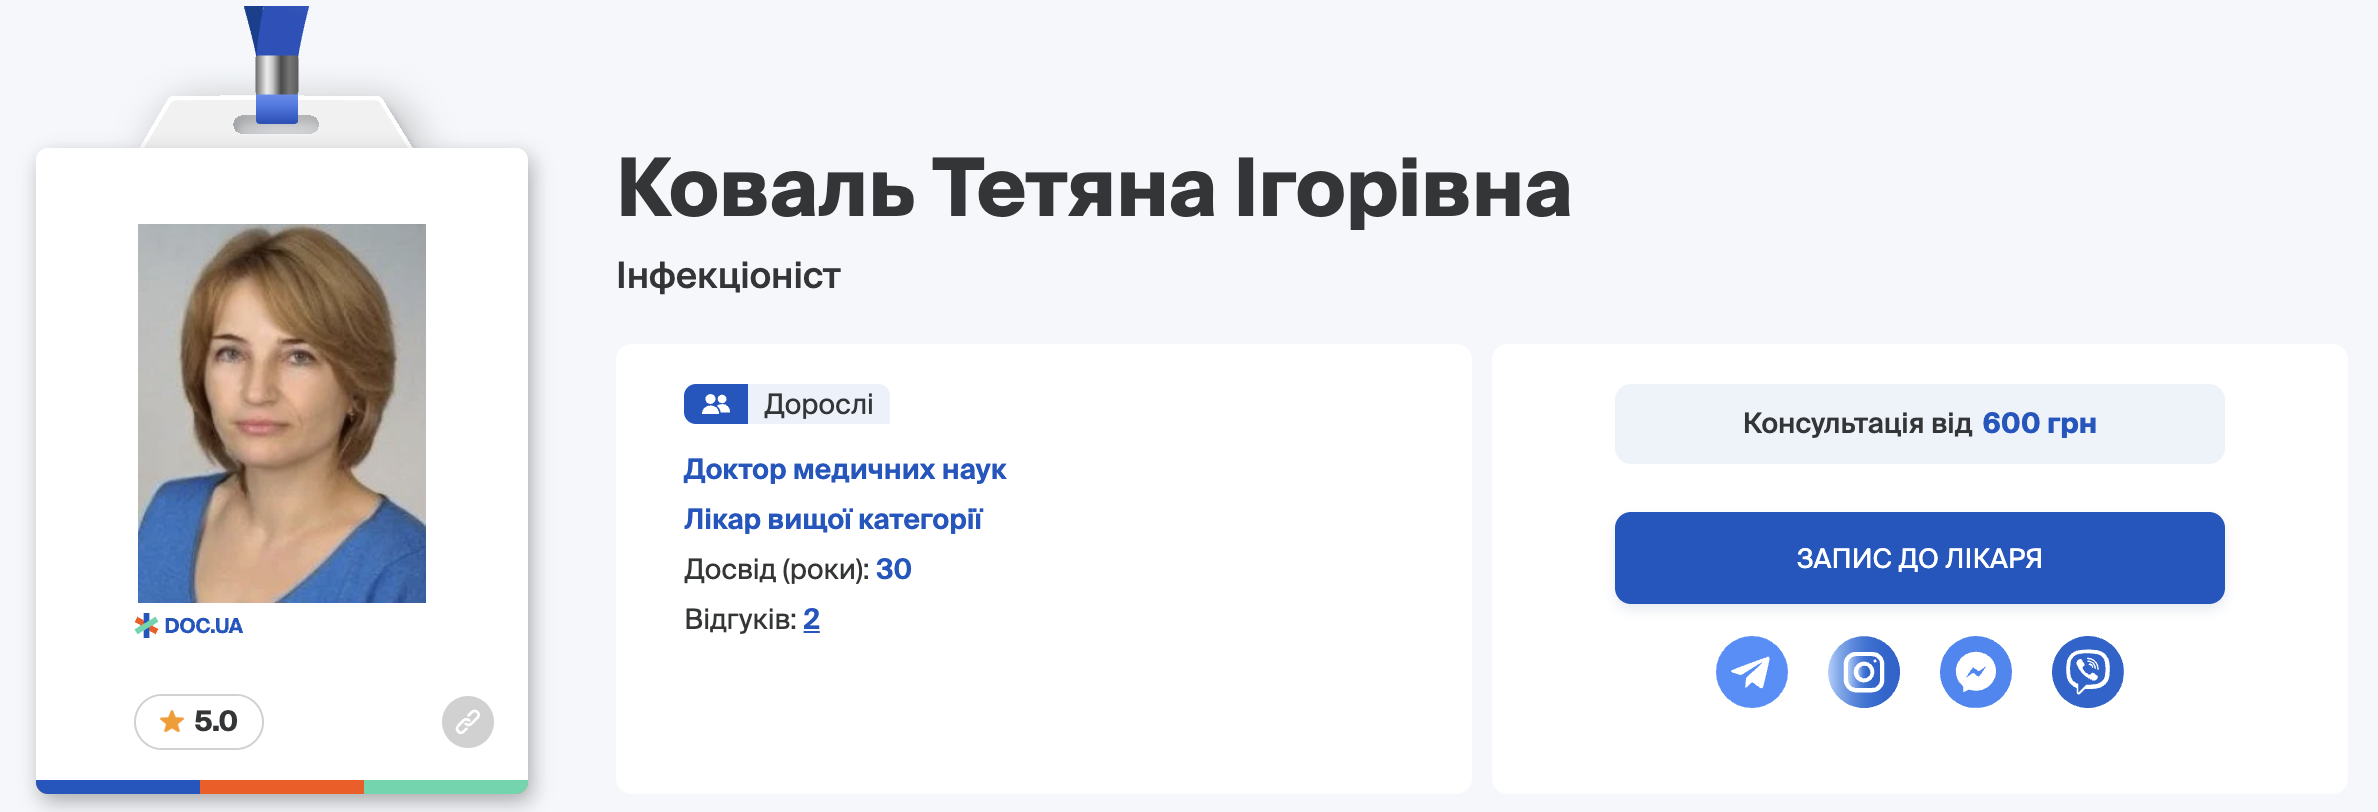2378x812 pixels.
Task: Click the DOC.UA logo
Action: click(x=189, y=626)
